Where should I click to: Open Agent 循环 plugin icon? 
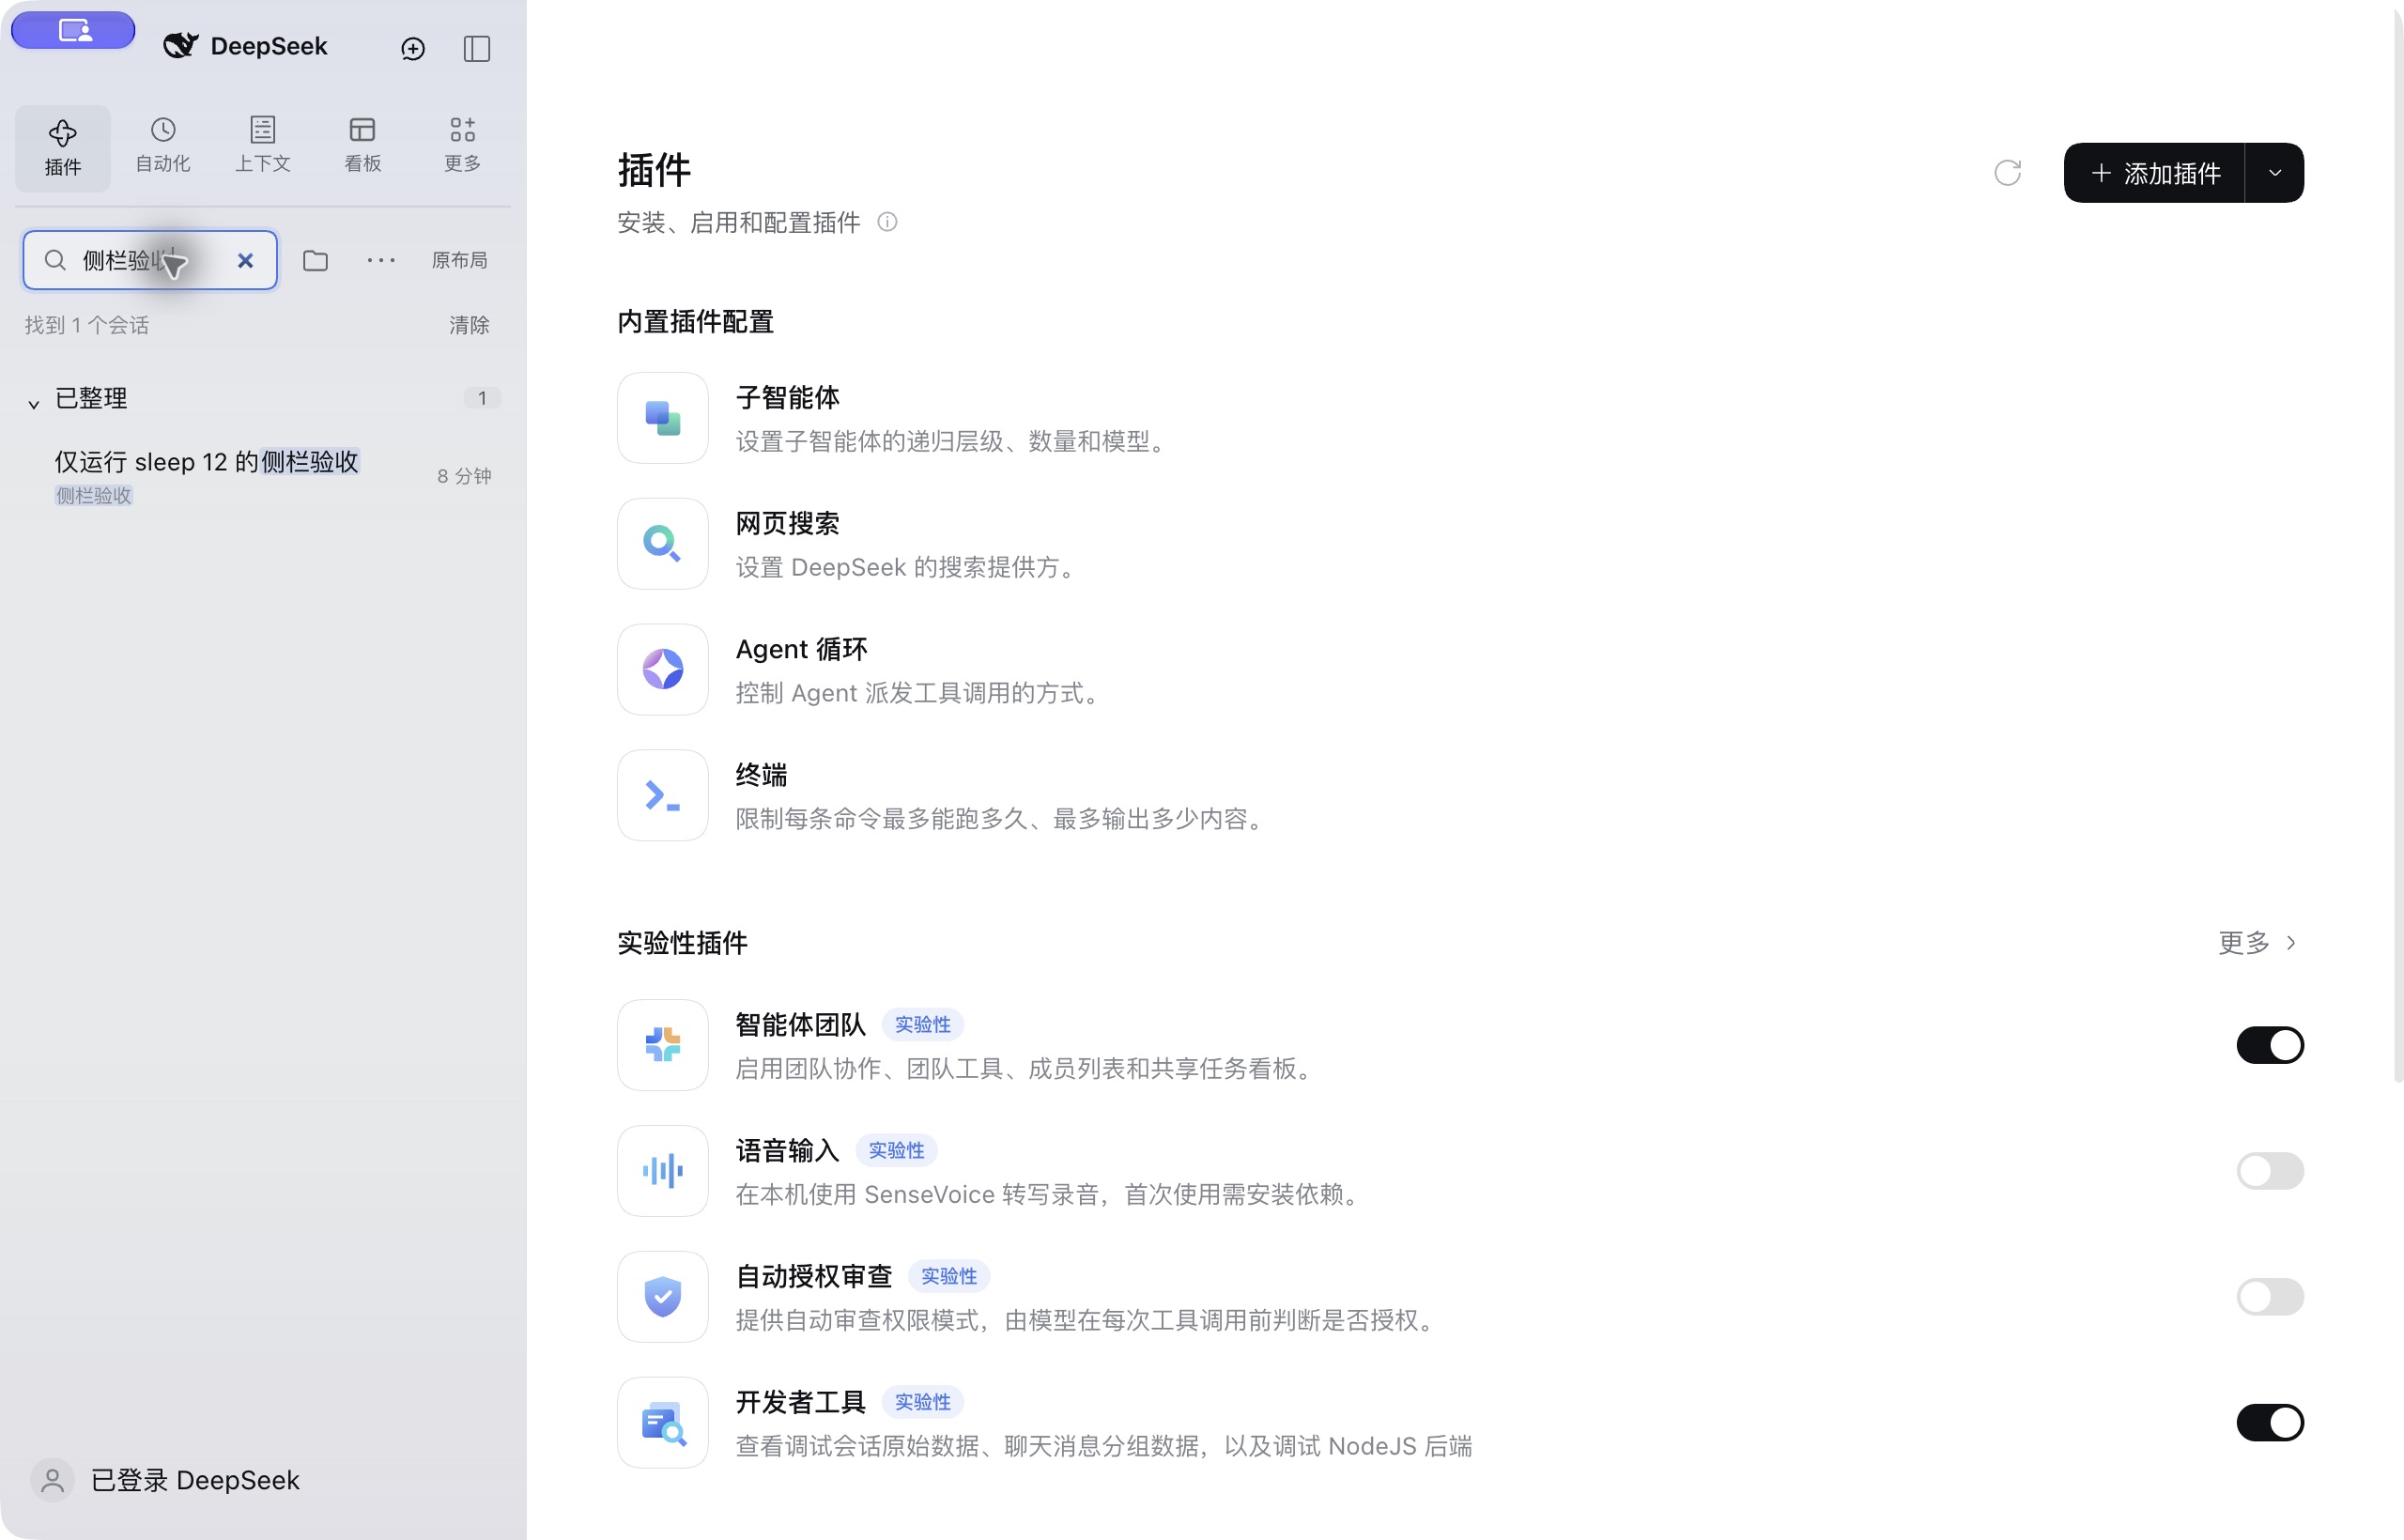tap(663, 669)
